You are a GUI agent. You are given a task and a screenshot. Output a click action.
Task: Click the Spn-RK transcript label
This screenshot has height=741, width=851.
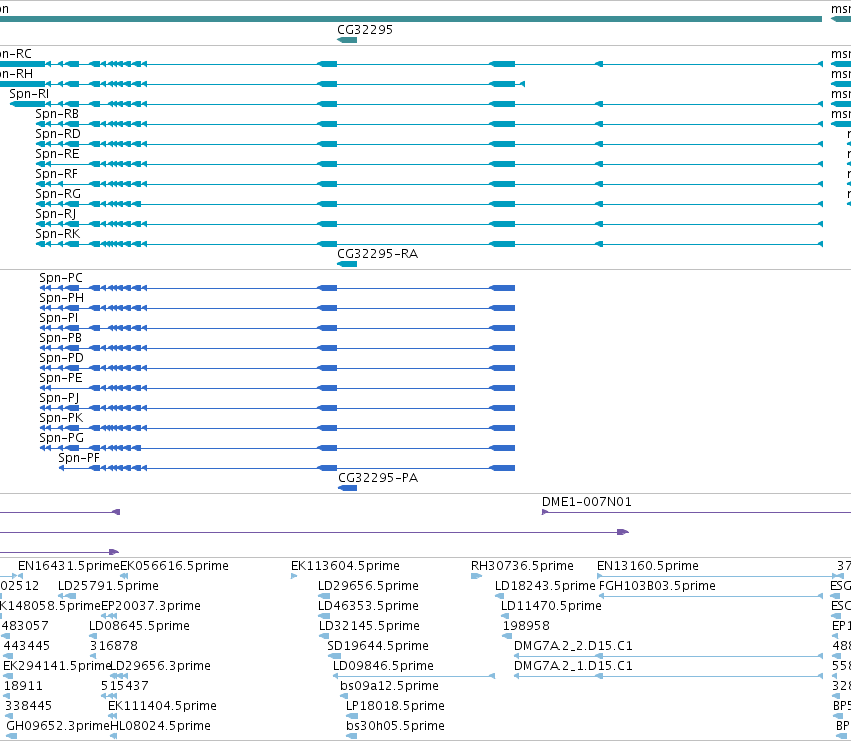click(58, 234)
